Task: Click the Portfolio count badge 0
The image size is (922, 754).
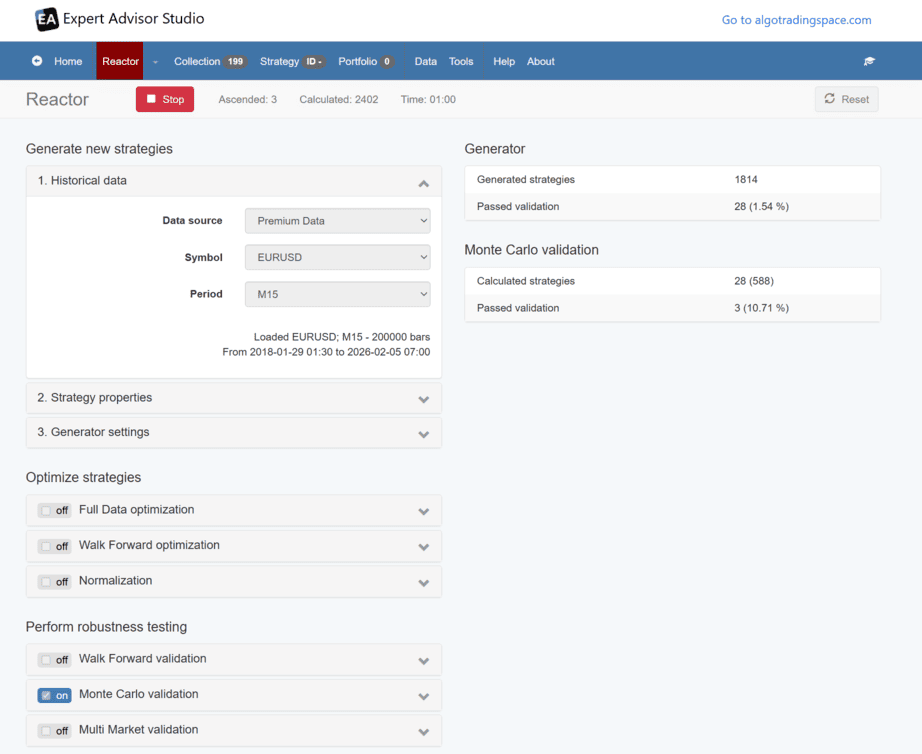Action: [386, 62]
